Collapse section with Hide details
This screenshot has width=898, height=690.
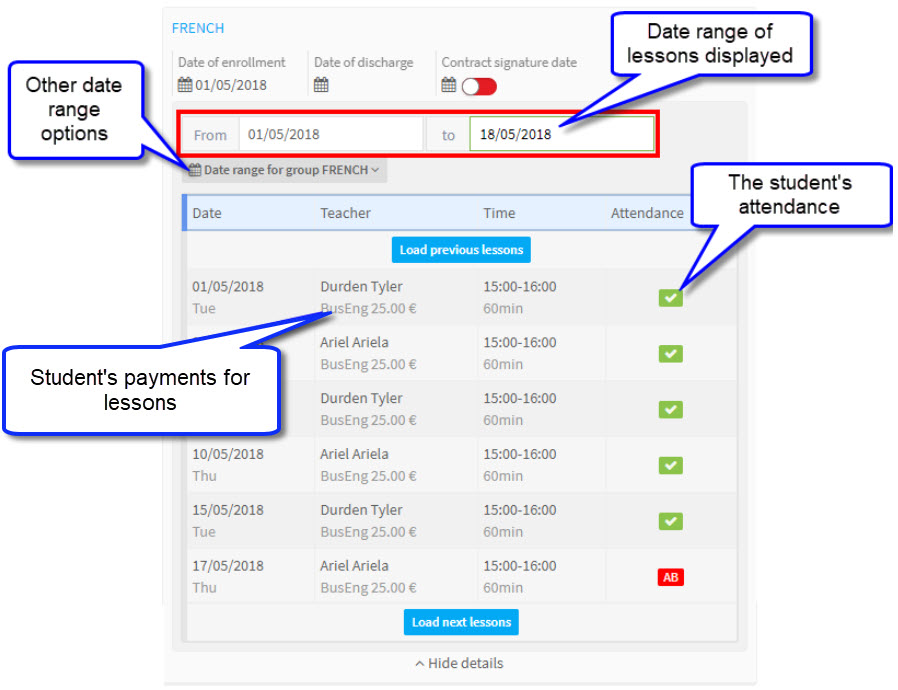coord(459,663)
